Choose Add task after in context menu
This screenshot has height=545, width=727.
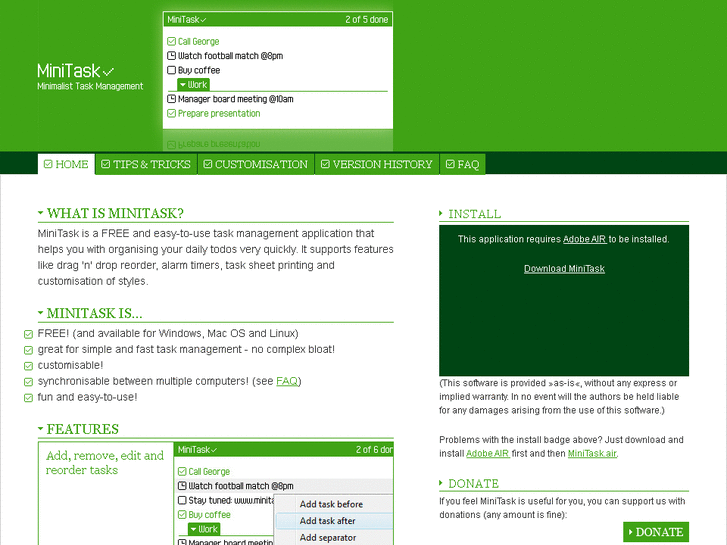coord(334,521)
